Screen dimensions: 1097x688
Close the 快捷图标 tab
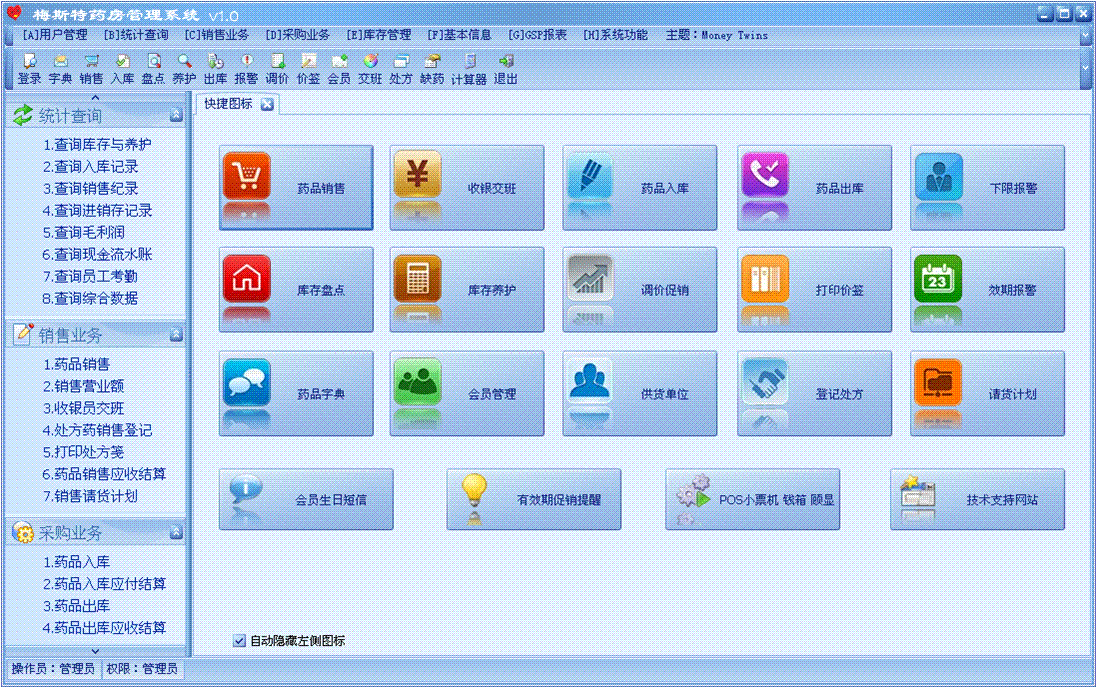click(267, 104)
